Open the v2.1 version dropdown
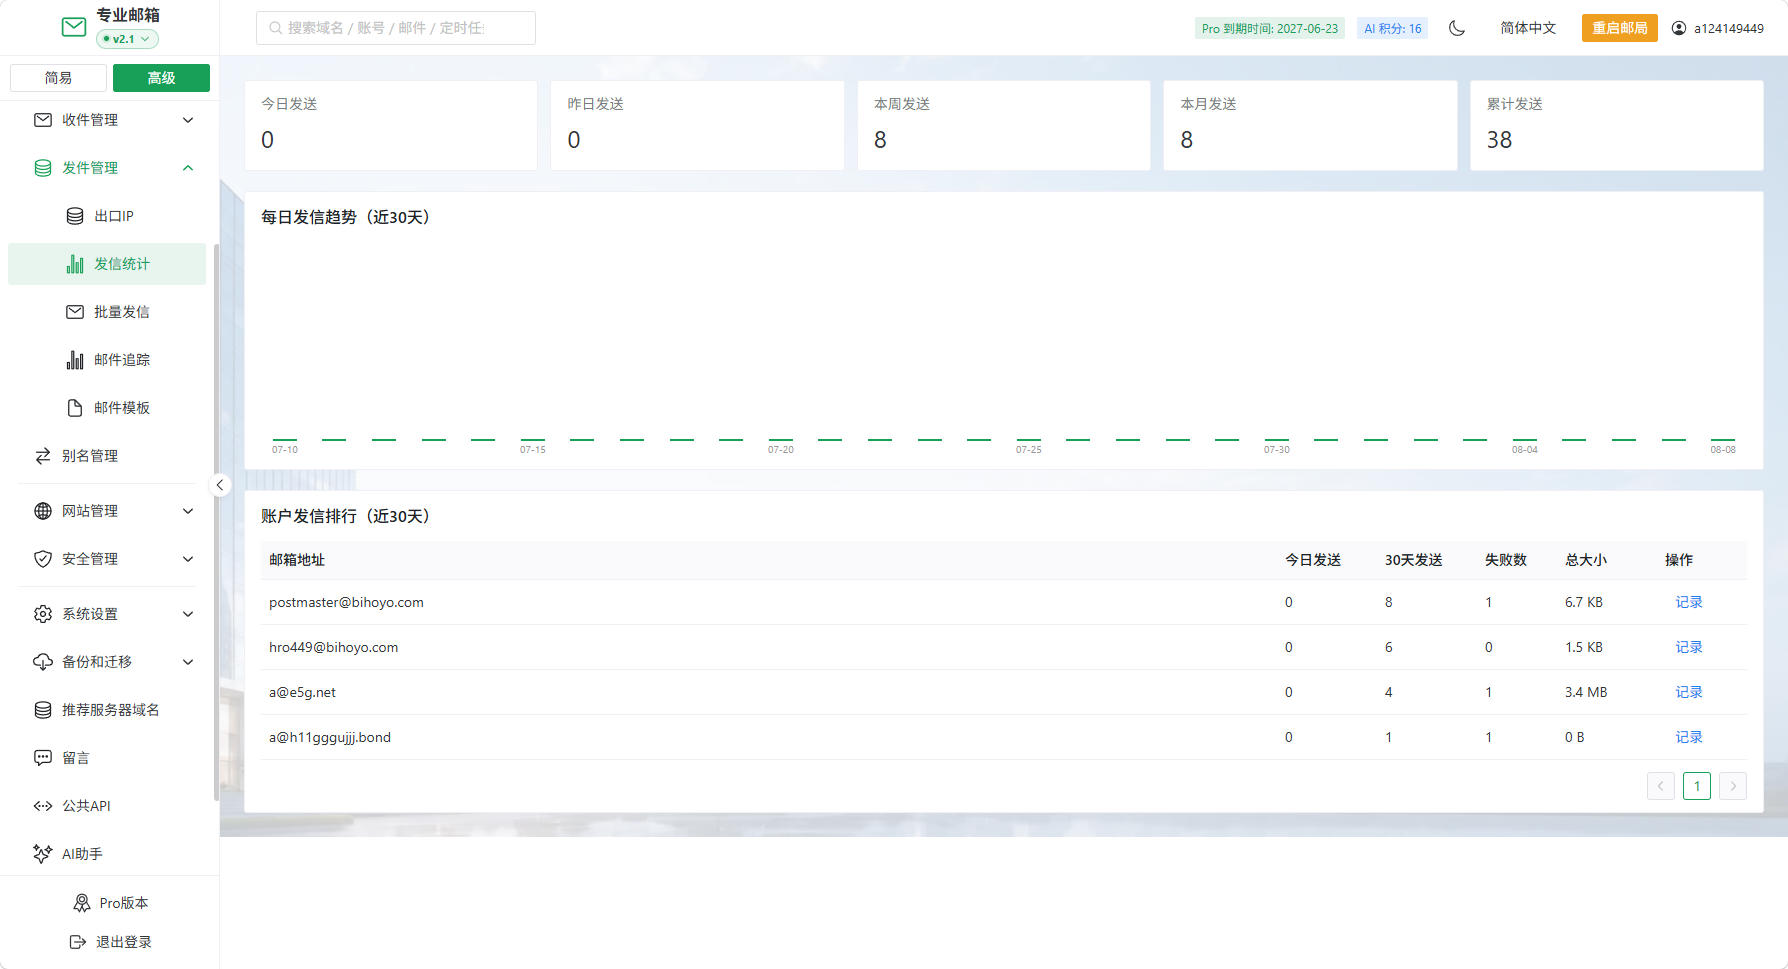Image resolution: width=1788 pixels, height=969 pixels. pos(127,39)
